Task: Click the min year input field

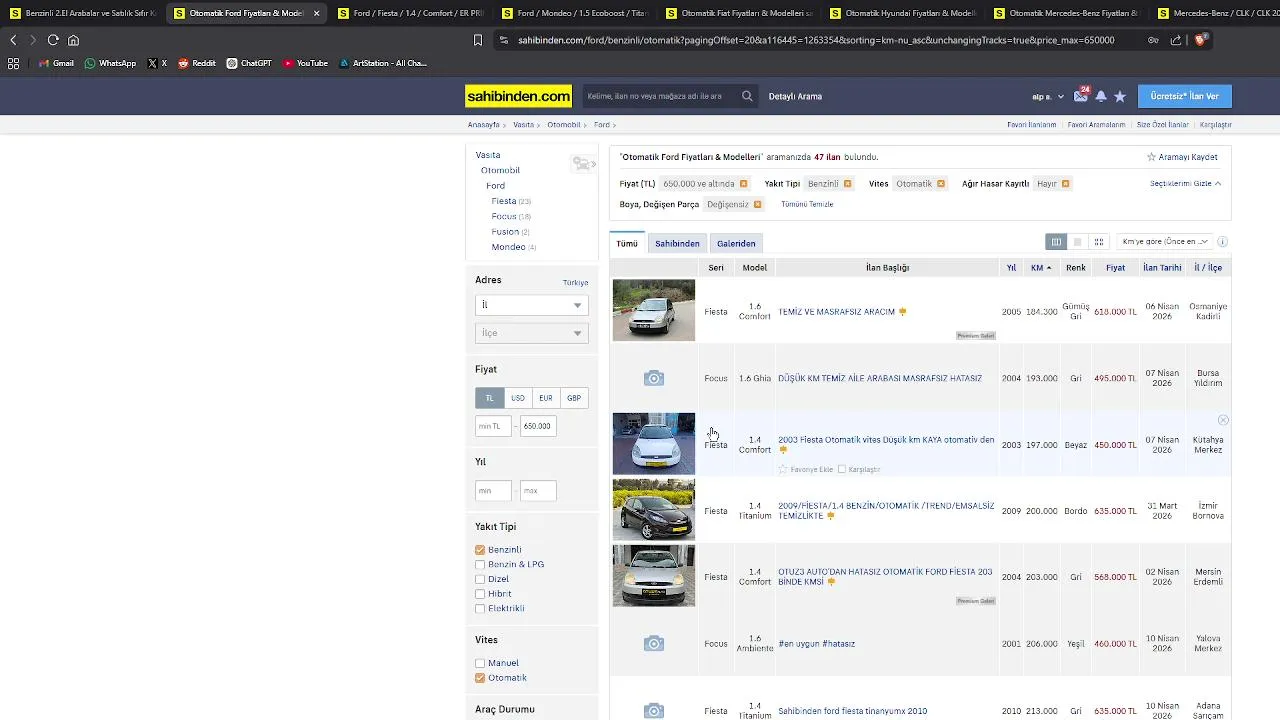Action: point(493,490)
